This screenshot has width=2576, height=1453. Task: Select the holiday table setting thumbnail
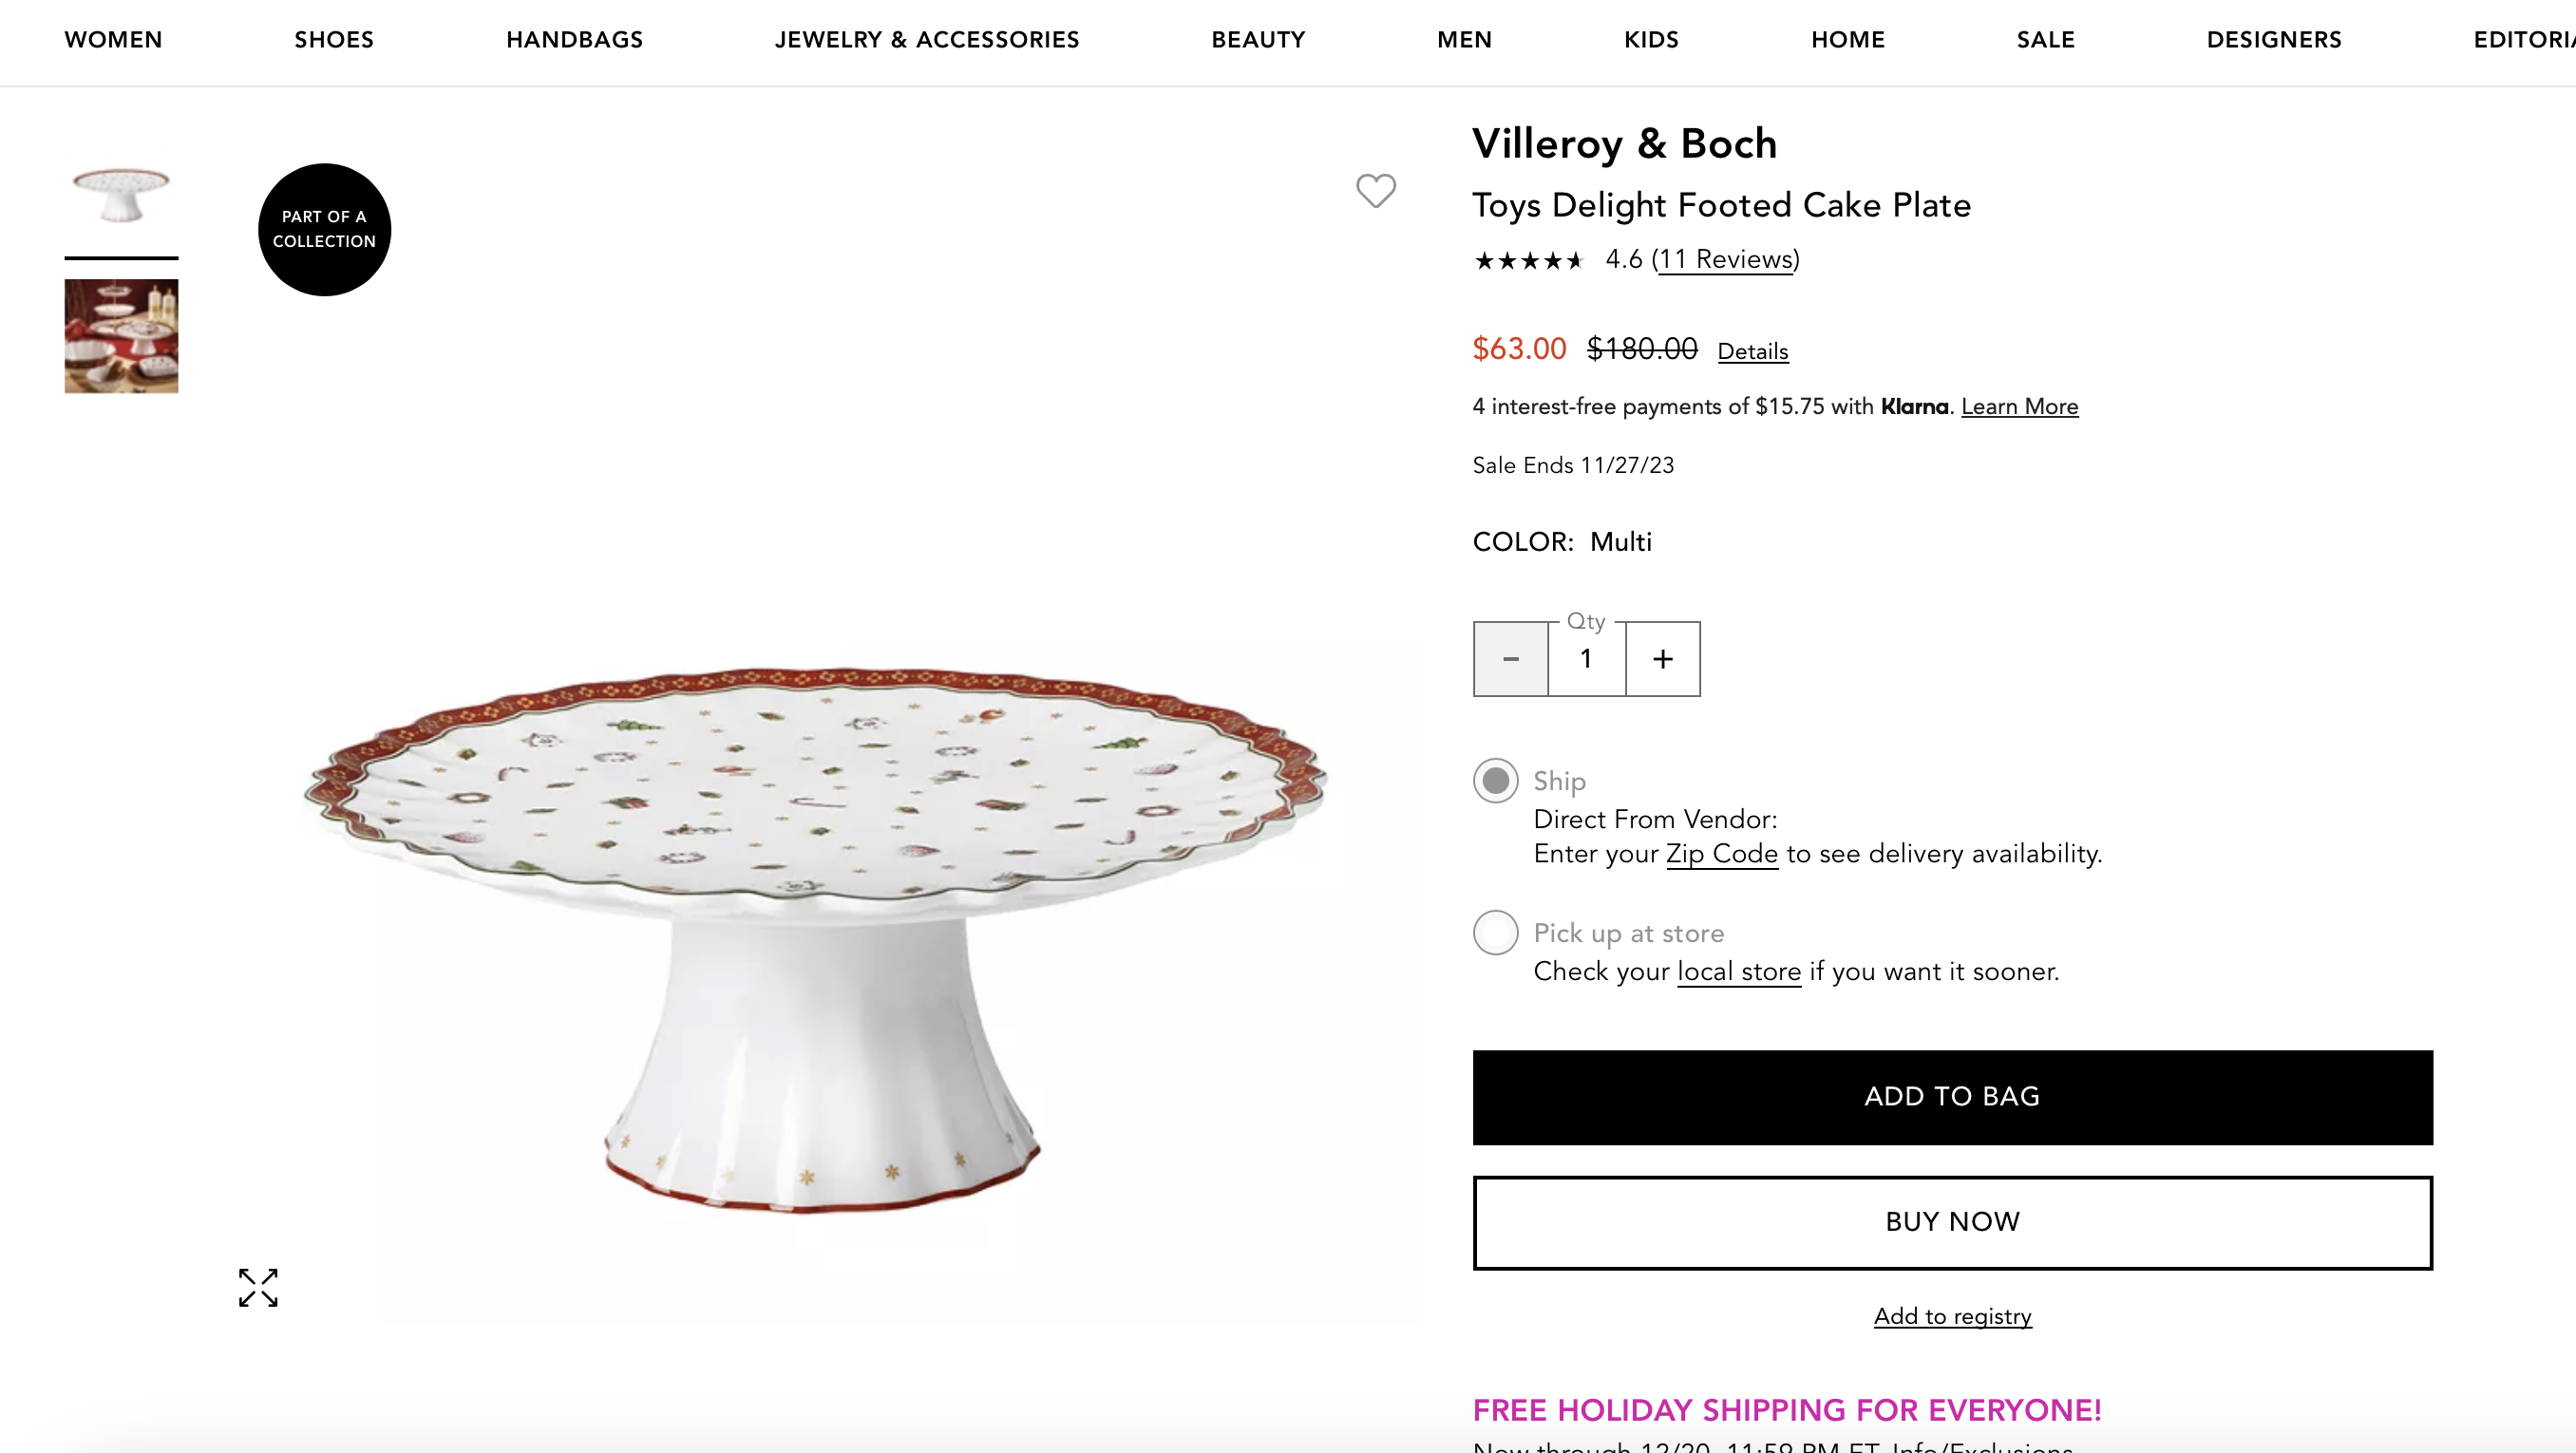[121, 336]
